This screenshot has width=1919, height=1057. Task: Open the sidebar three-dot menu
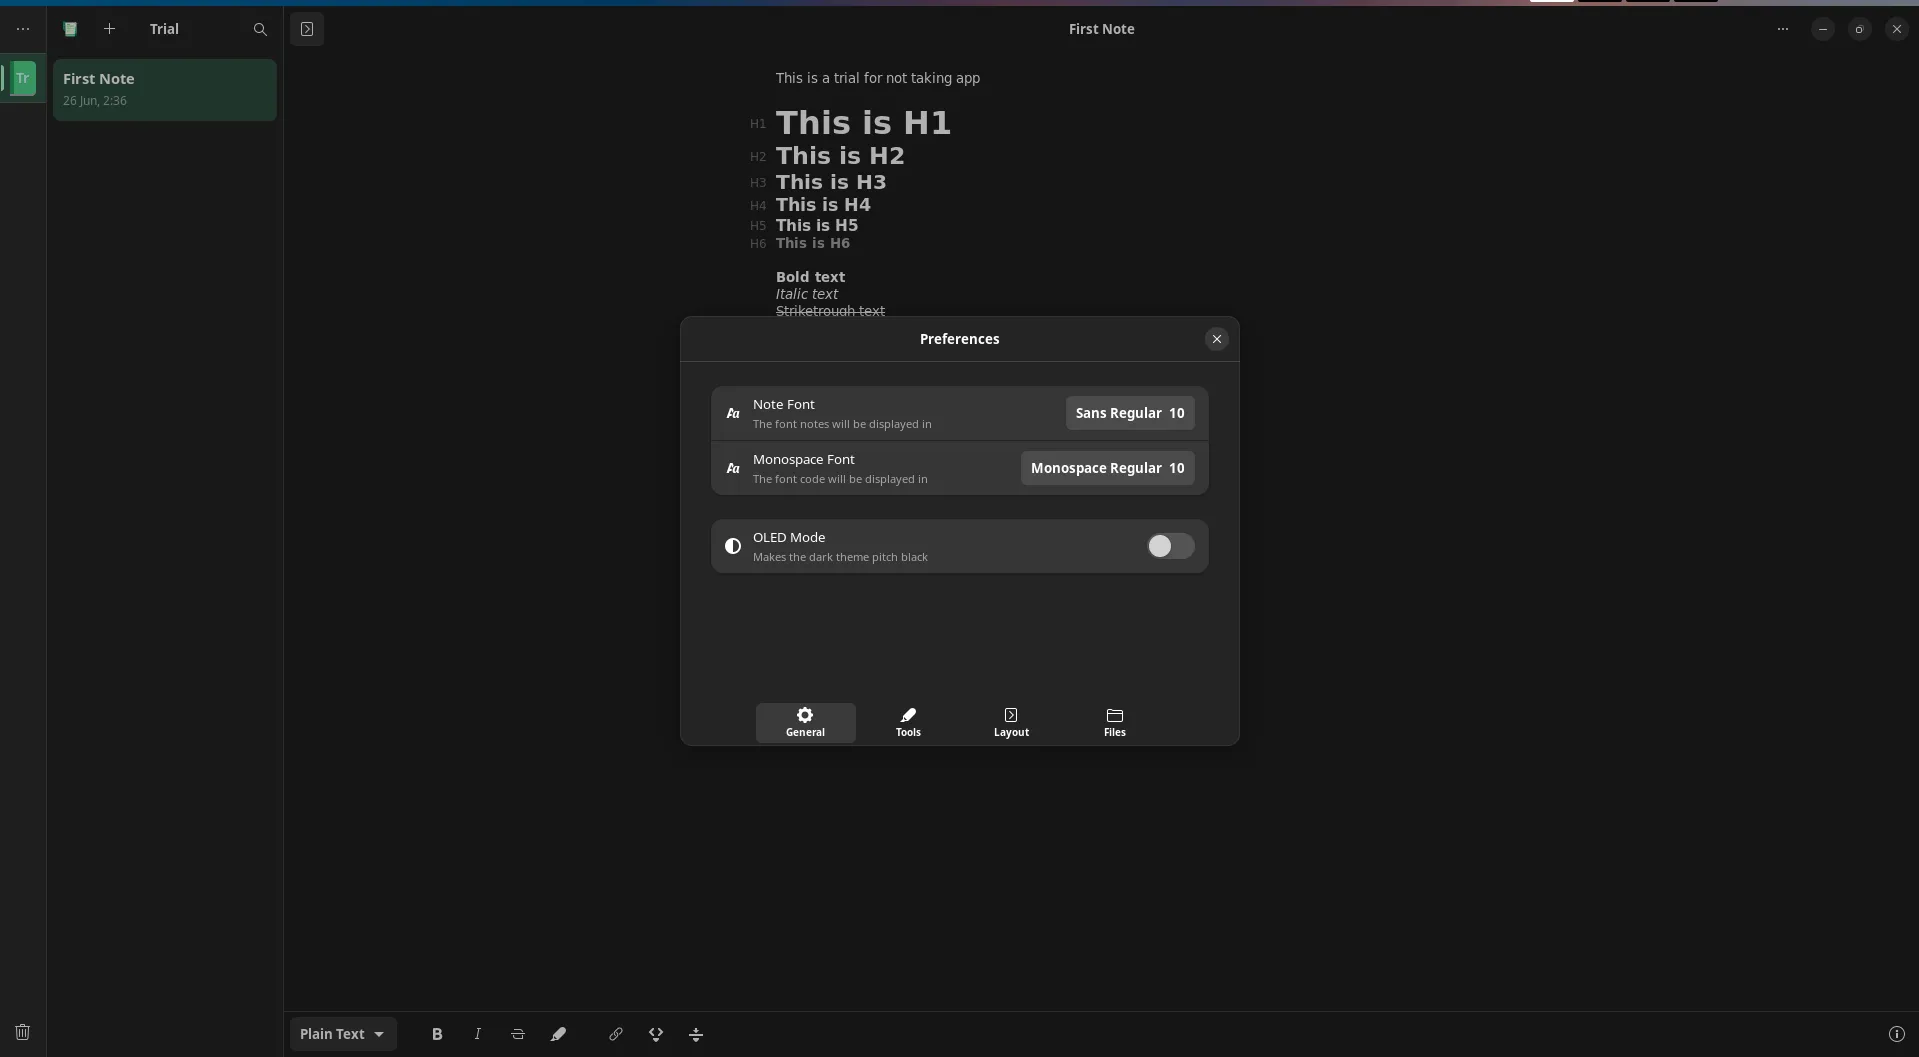pos(22,29)
